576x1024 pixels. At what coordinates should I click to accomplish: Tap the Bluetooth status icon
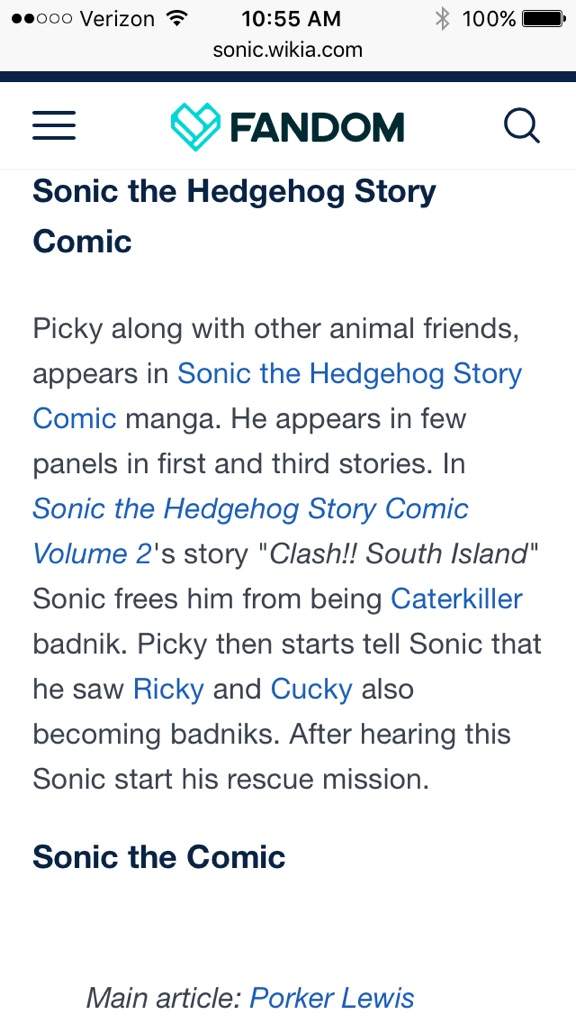point(442,19)
